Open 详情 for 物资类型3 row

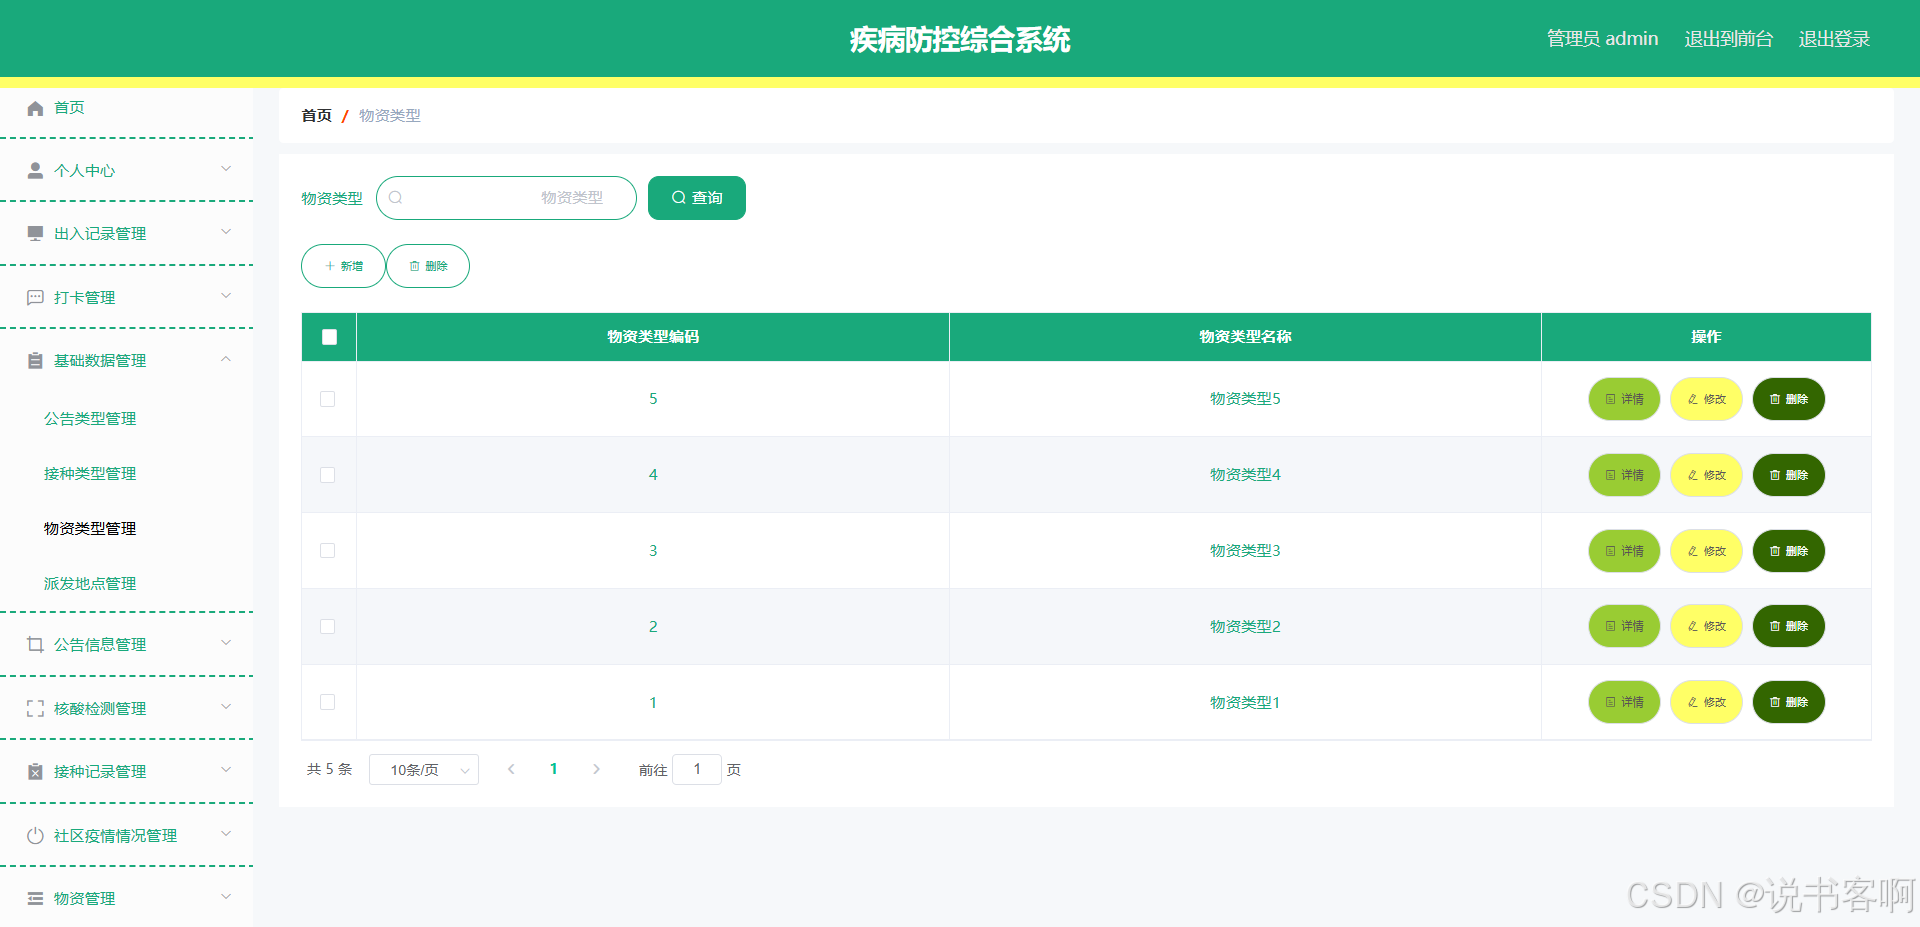[x=1624, y=551]
